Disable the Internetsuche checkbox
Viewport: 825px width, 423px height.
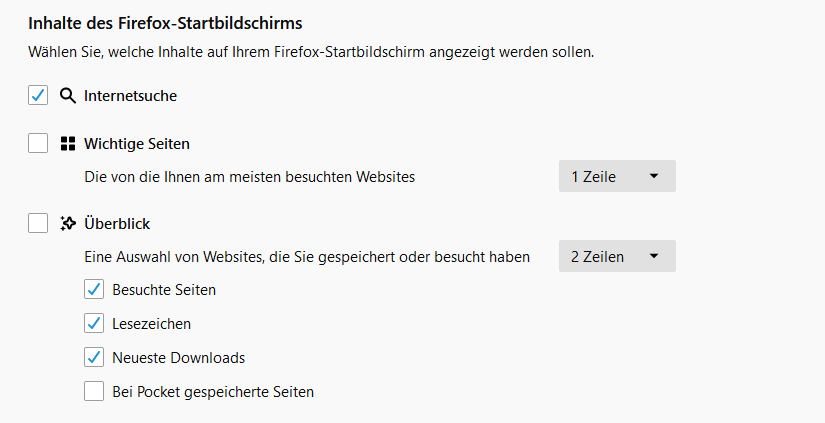[x=38, y=96]
